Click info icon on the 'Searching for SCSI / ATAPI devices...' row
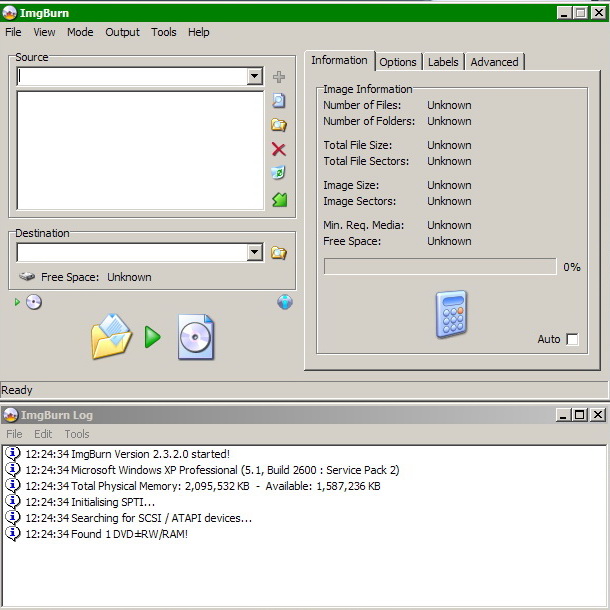 coord(12,518)
